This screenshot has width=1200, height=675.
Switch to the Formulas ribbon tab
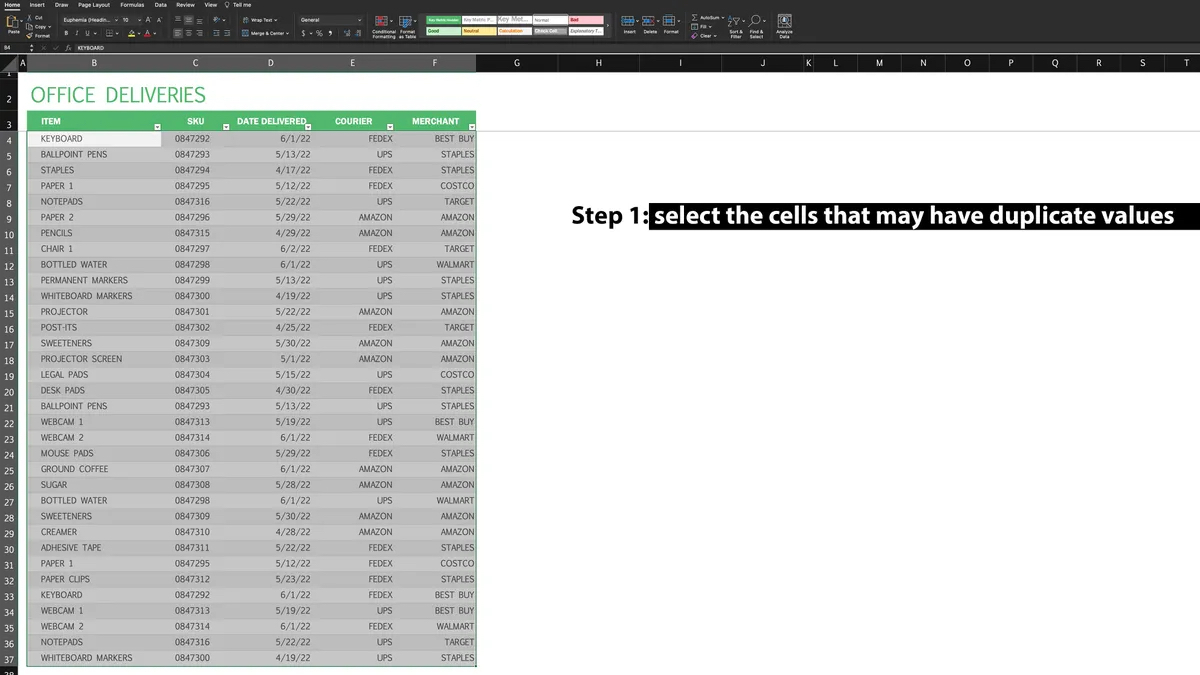(132, 5)
